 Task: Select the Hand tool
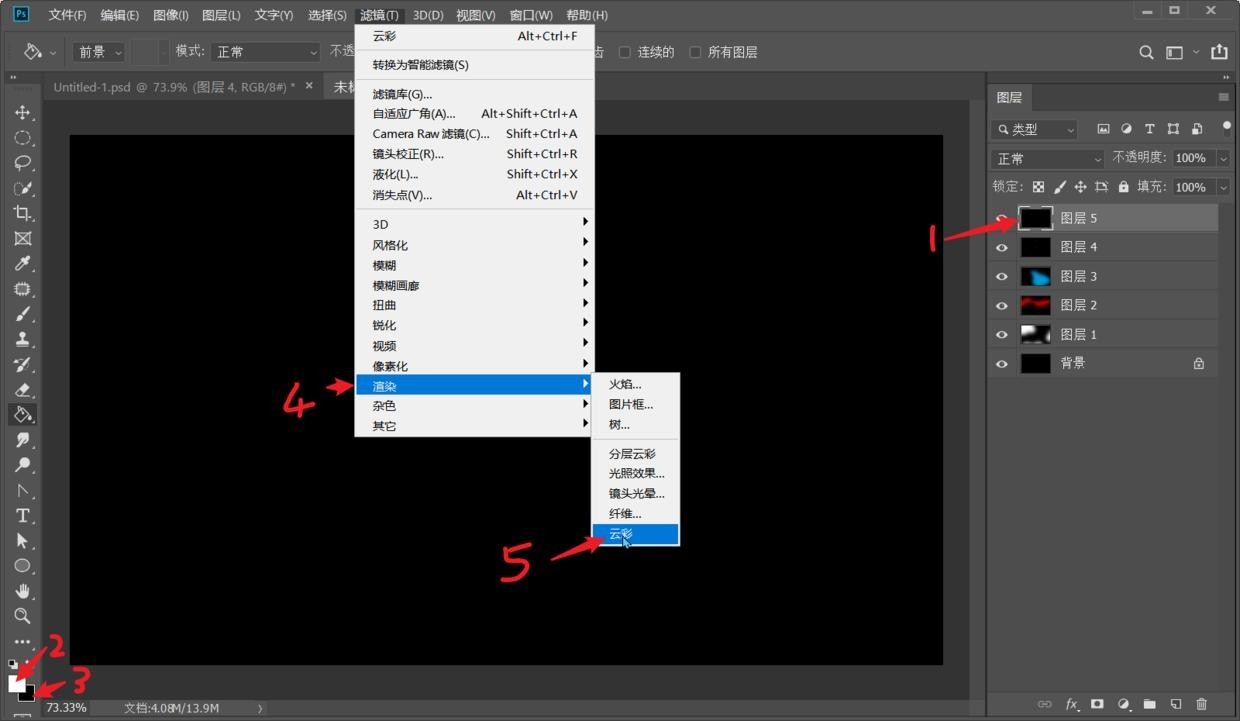(x=22, y=591)
